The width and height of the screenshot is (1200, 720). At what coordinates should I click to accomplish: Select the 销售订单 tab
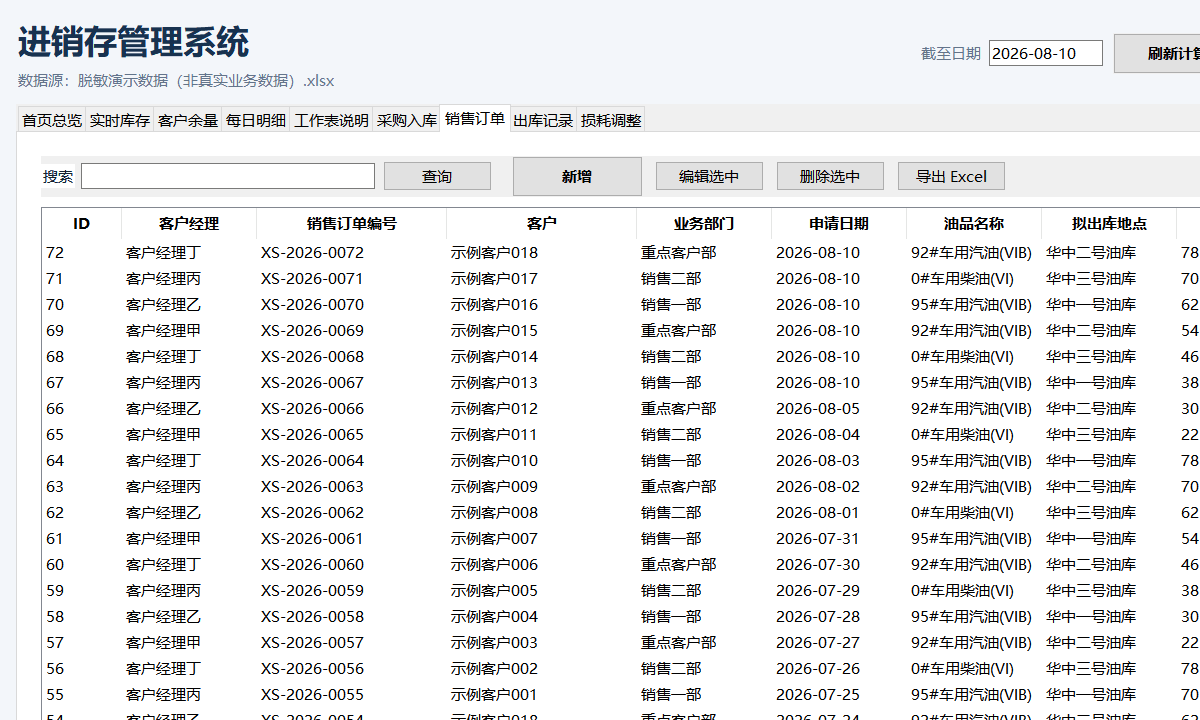[475, 118]
